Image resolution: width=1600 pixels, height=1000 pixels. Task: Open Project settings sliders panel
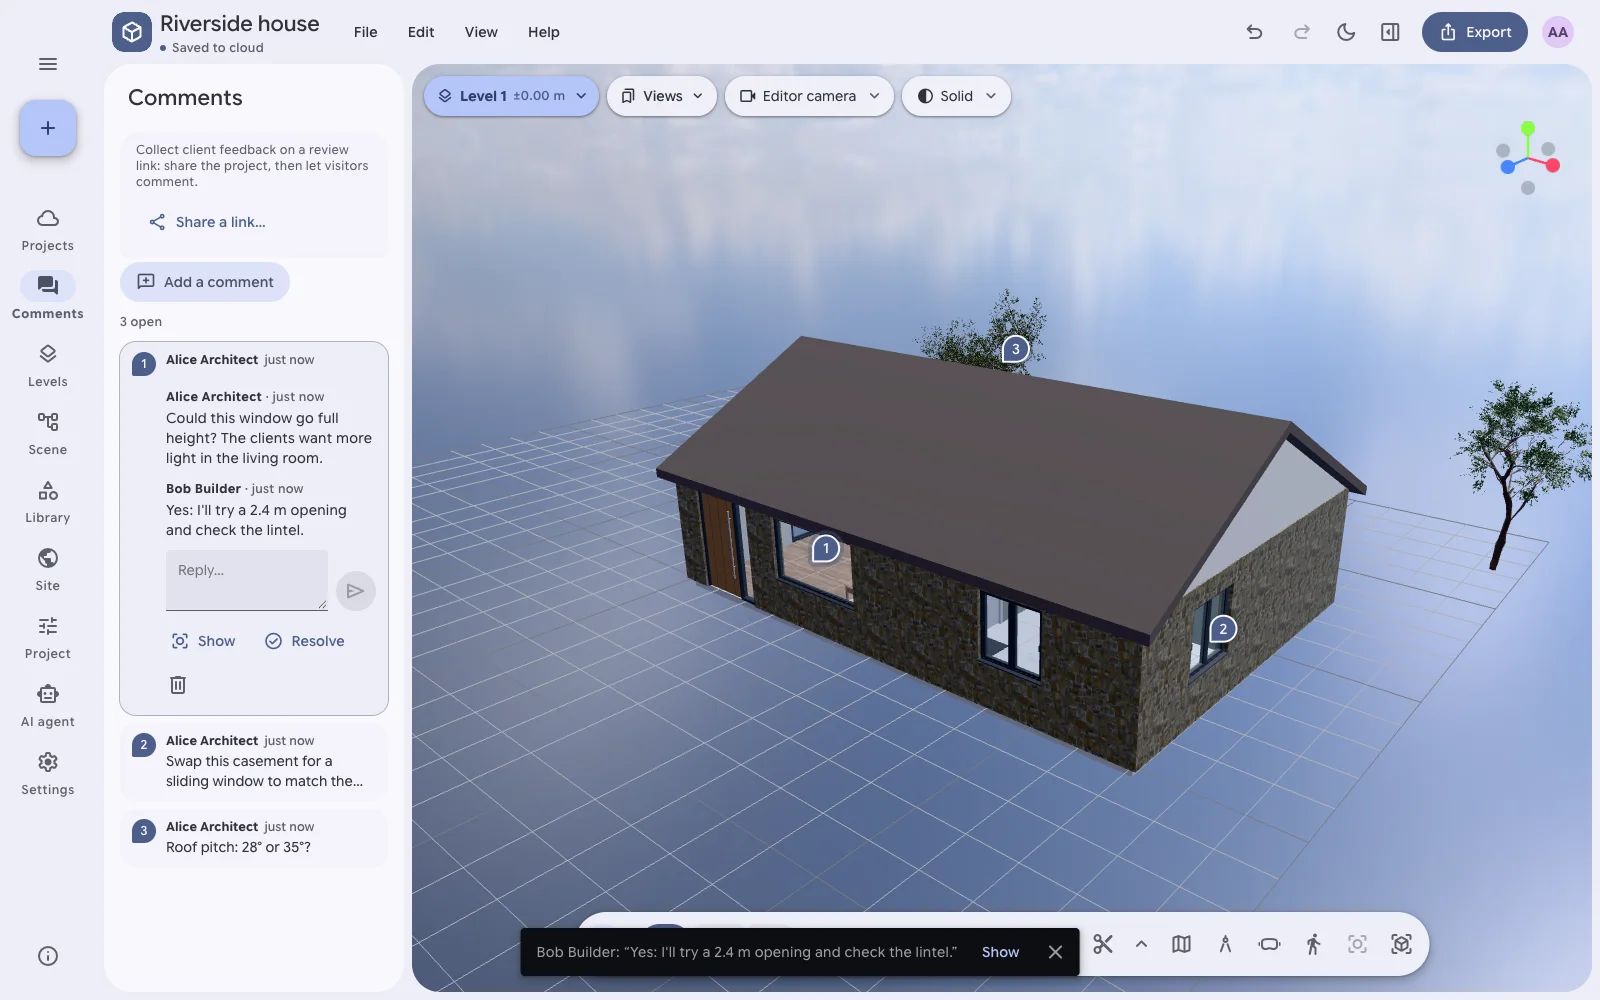pos(48,638)
